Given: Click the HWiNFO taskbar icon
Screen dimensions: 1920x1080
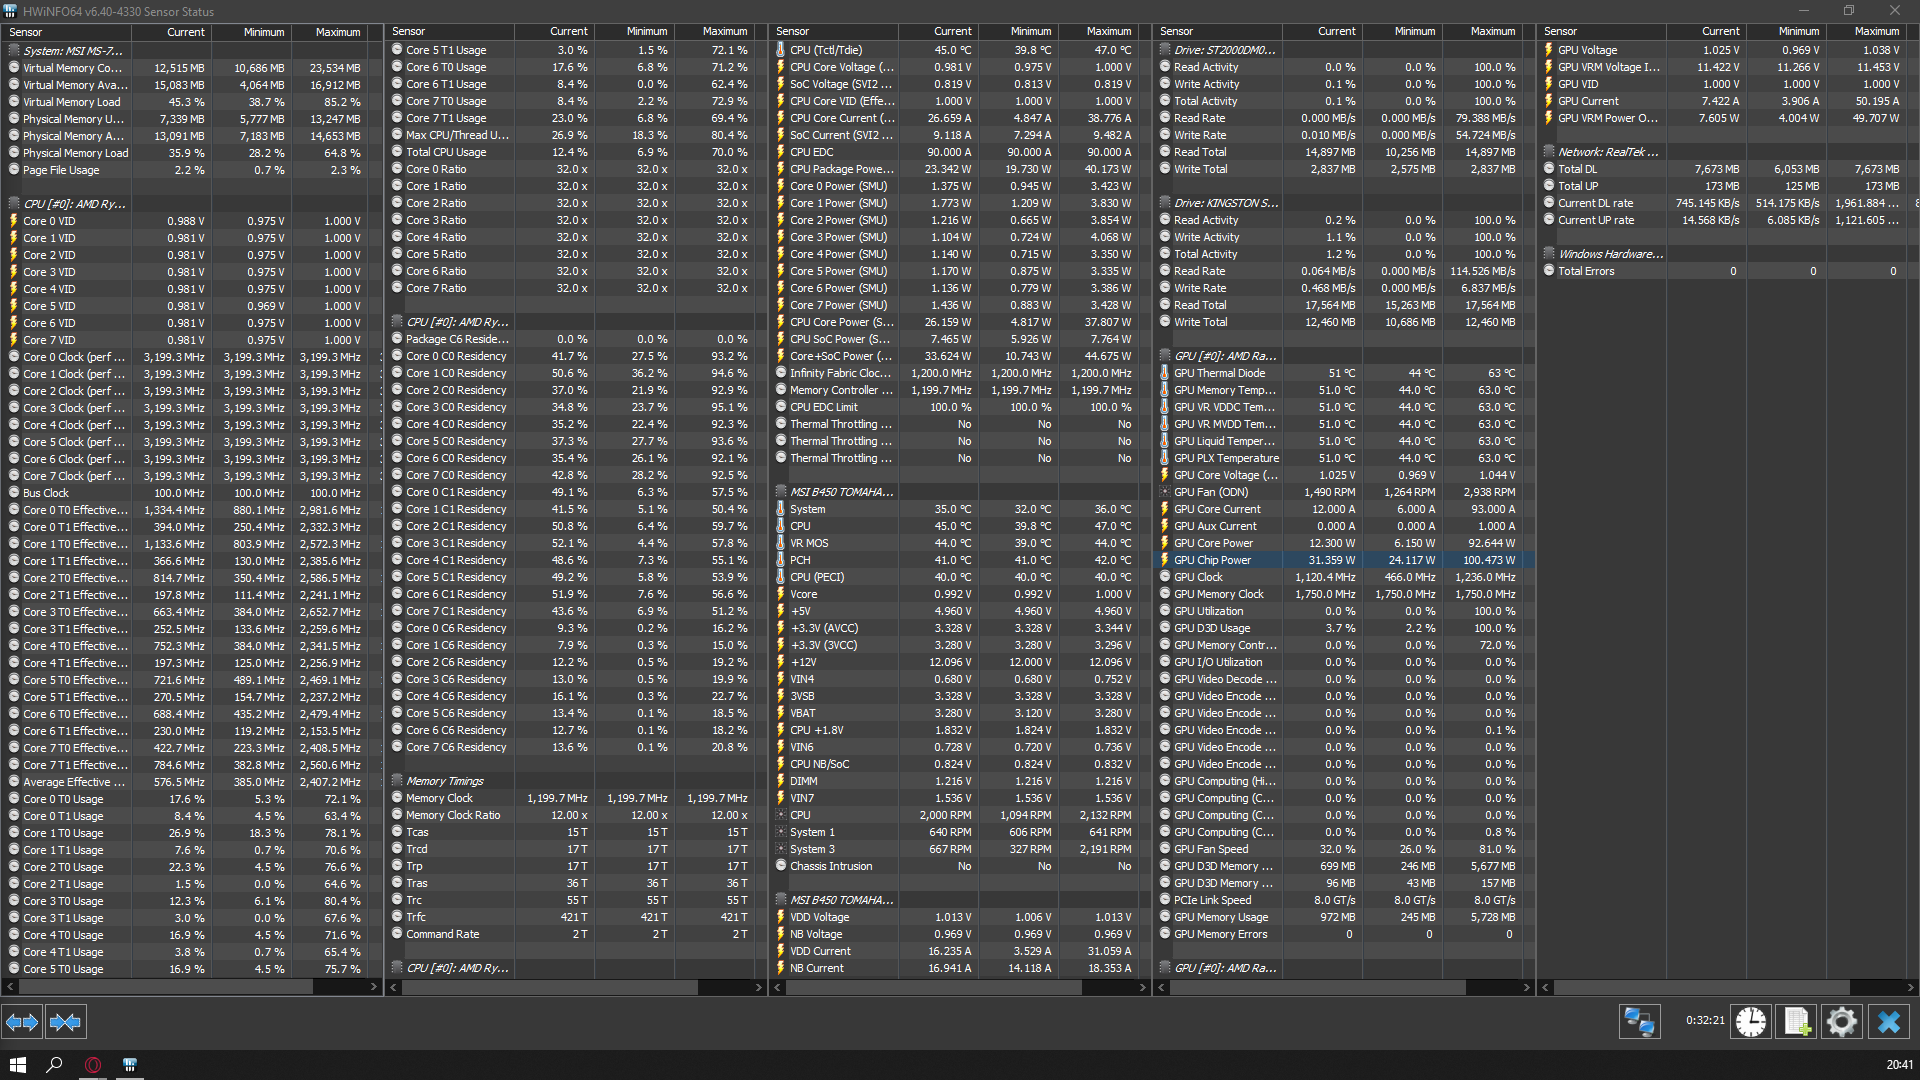Looking at the screenshot, I should [x=129, y=1065].
